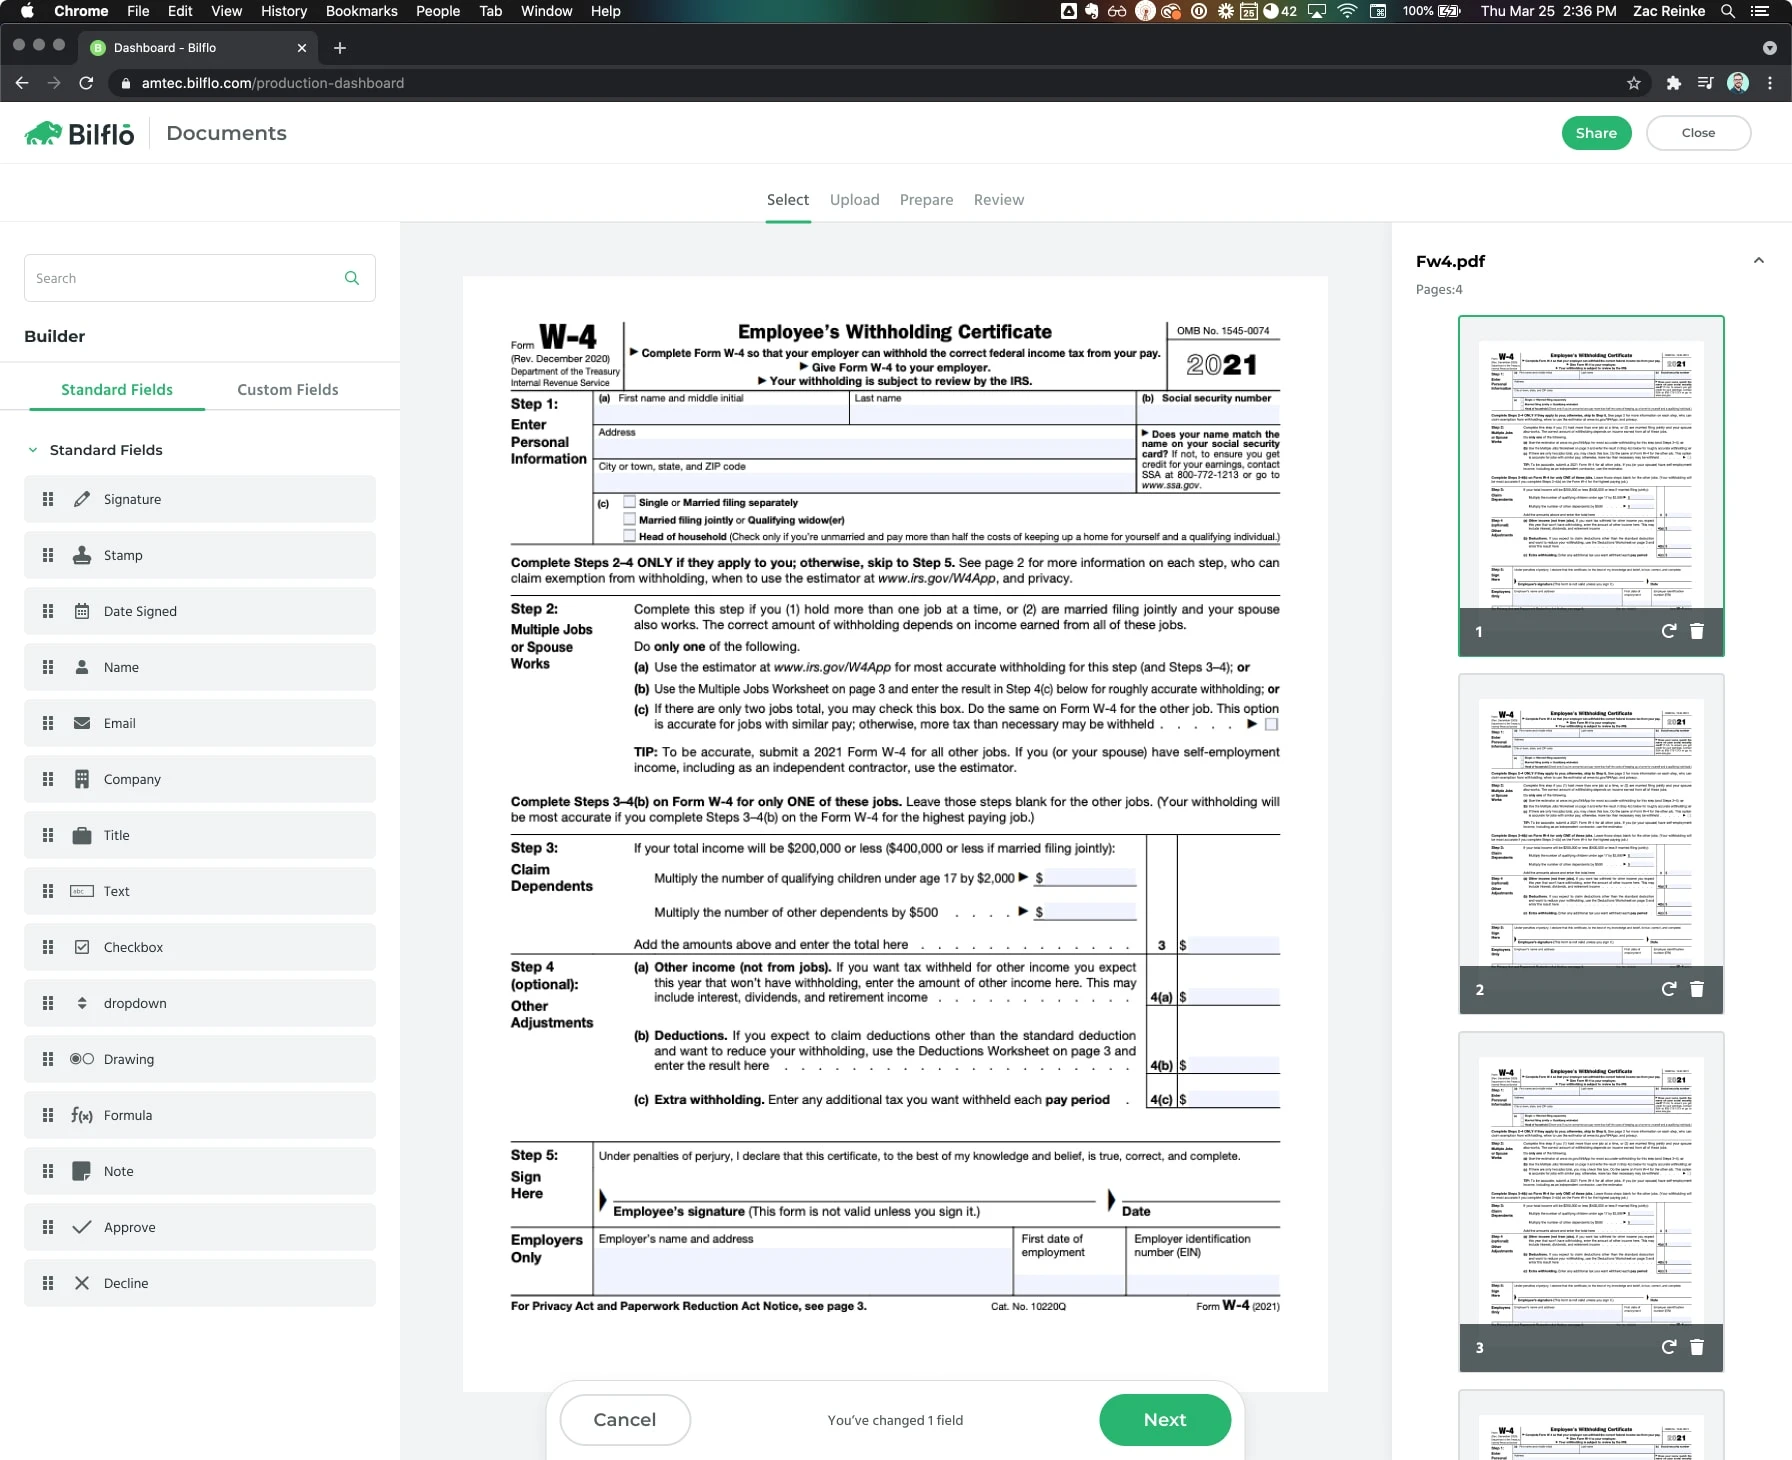This screenshot has height=1460, width=1792.
Task: Click the Social security number field
Action: coord(1209,414)
